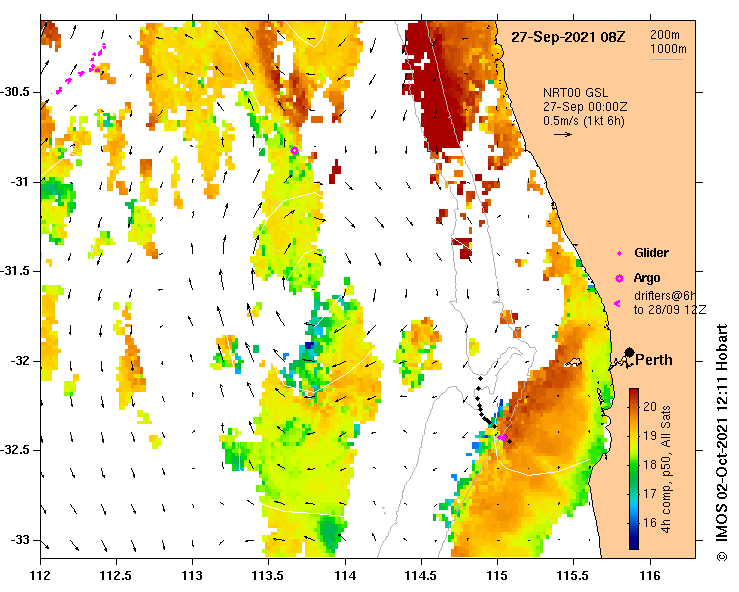Click latitude axis label -31.5

[x=16, y=271]
